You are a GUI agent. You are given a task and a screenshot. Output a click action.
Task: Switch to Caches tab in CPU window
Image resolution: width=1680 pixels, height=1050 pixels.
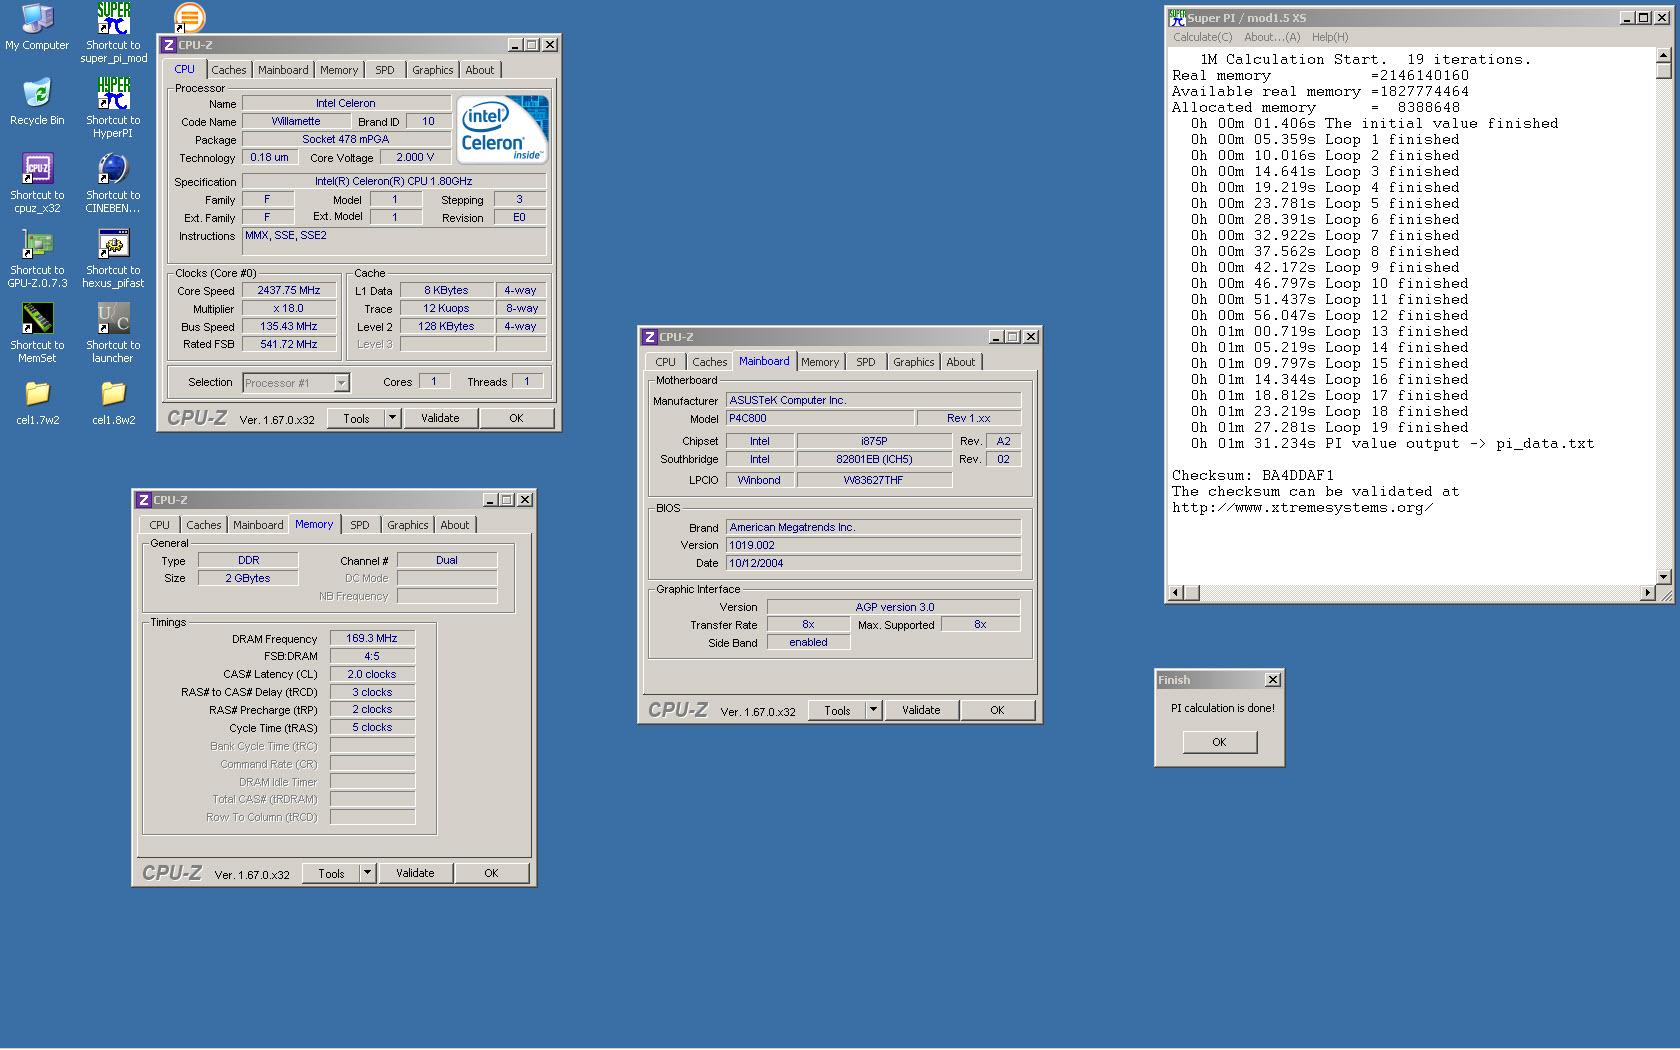coord(229,70)
